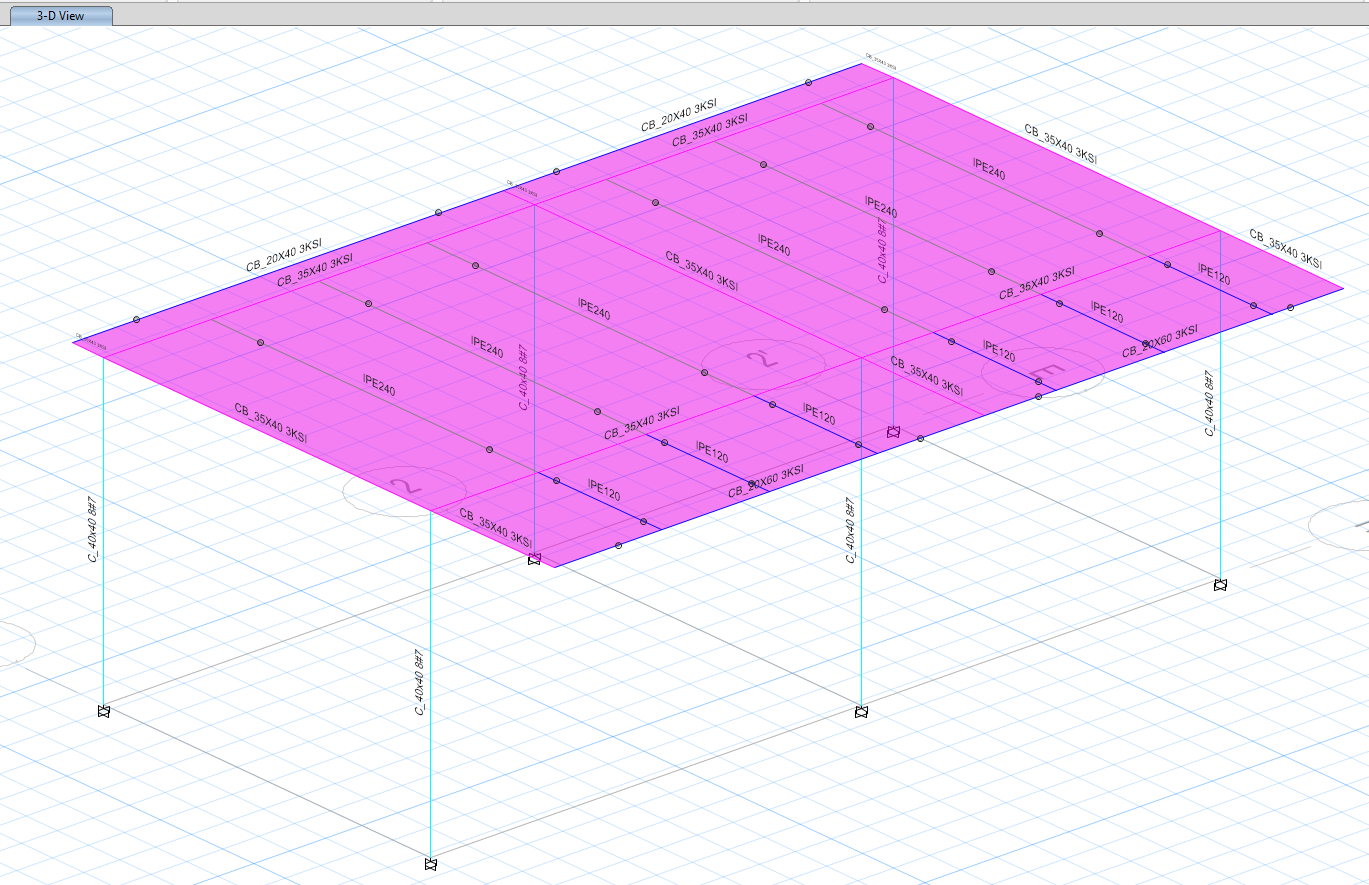This screenshot has height=885, width=1369.
Task: Click the C_40x40 8#7 label on the frontmost cyan column
Action: coord(421,682)
